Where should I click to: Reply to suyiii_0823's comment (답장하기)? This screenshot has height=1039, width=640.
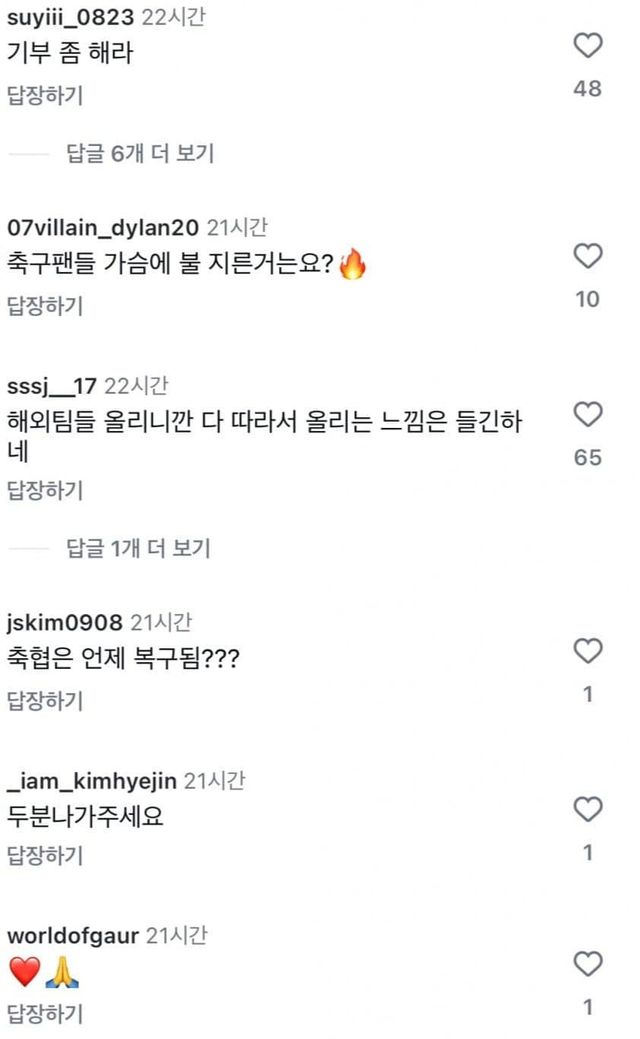45,96
